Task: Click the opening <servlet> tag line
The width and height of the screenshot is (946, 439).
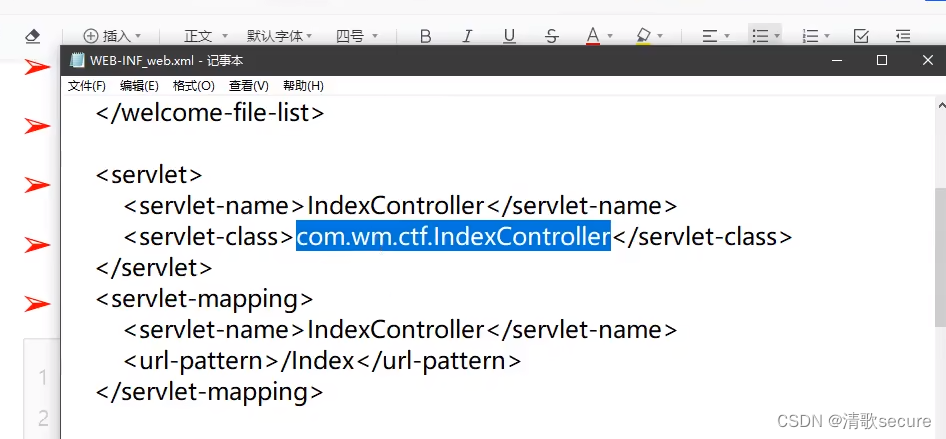Action: pyautogui.click(x=149, y=175)
